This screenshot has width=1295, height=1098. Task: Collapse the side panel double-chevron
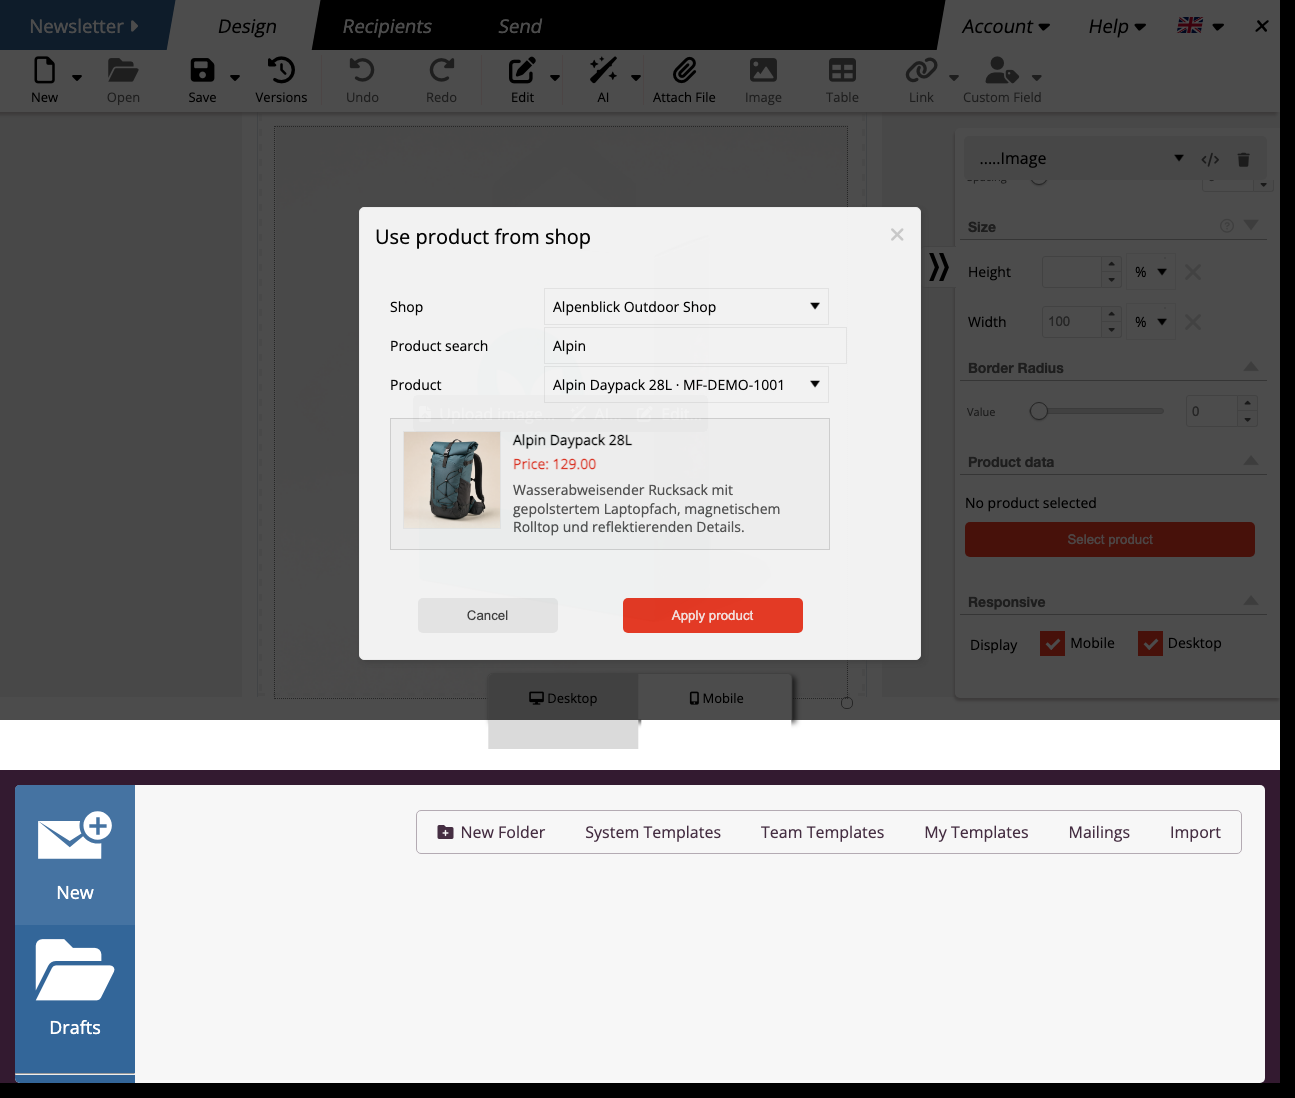pyautogui.click(x=938, y=267)
